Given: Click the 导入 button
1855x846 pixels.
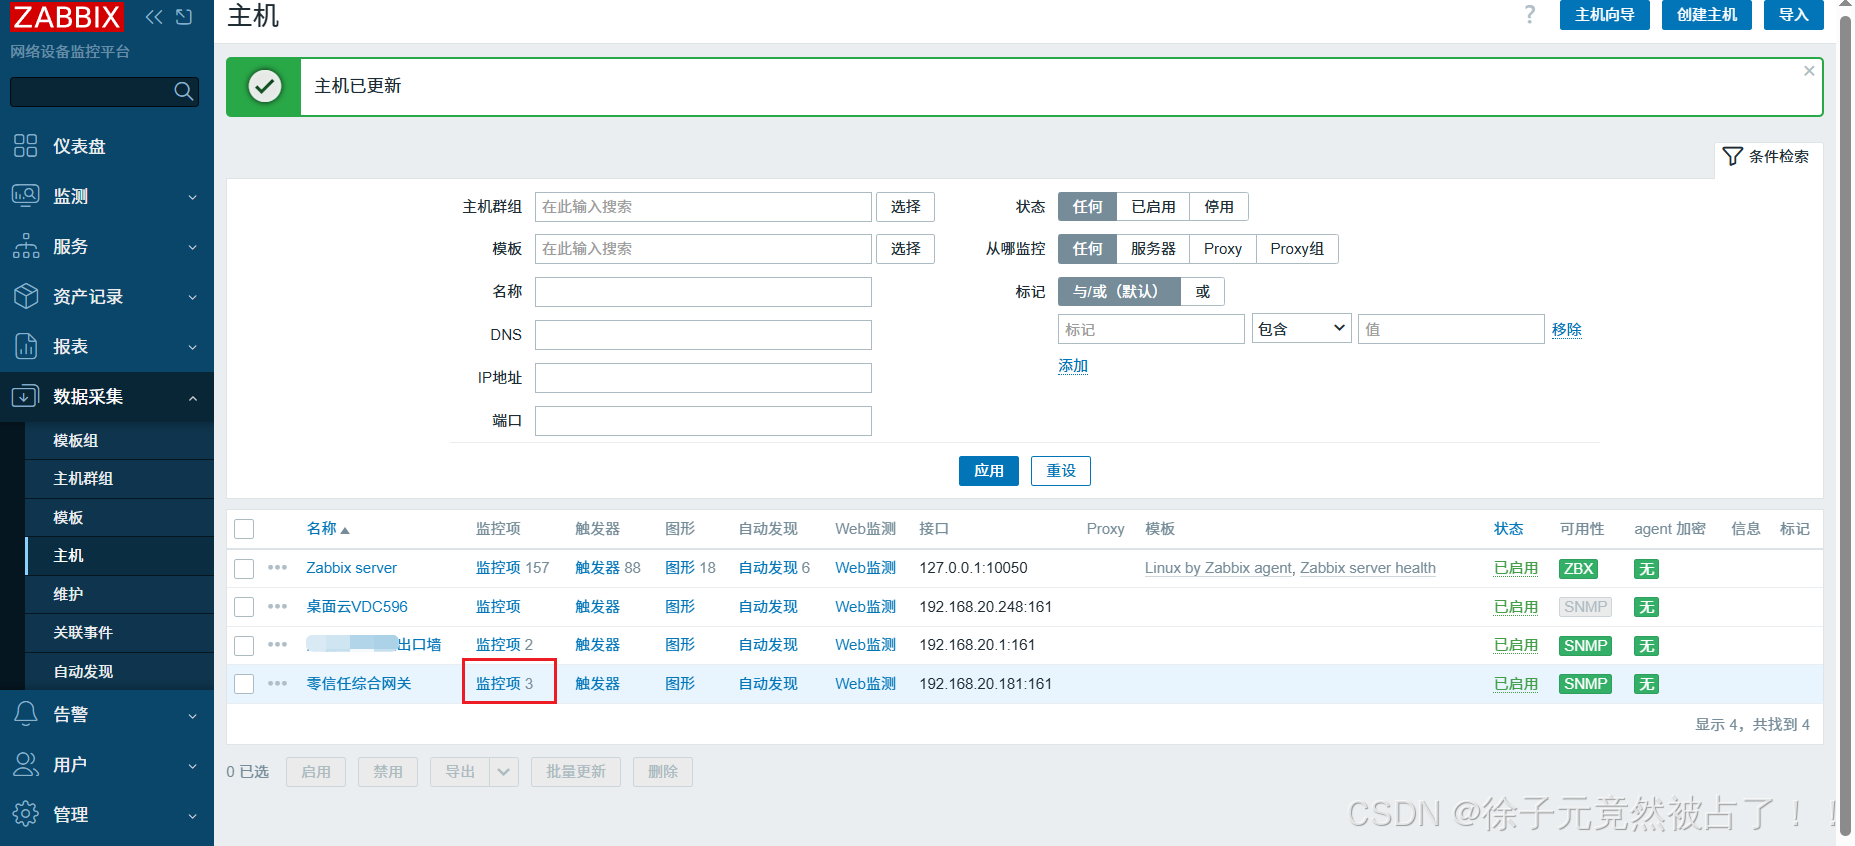Looking at the screenshot, I should (1793, 15).
